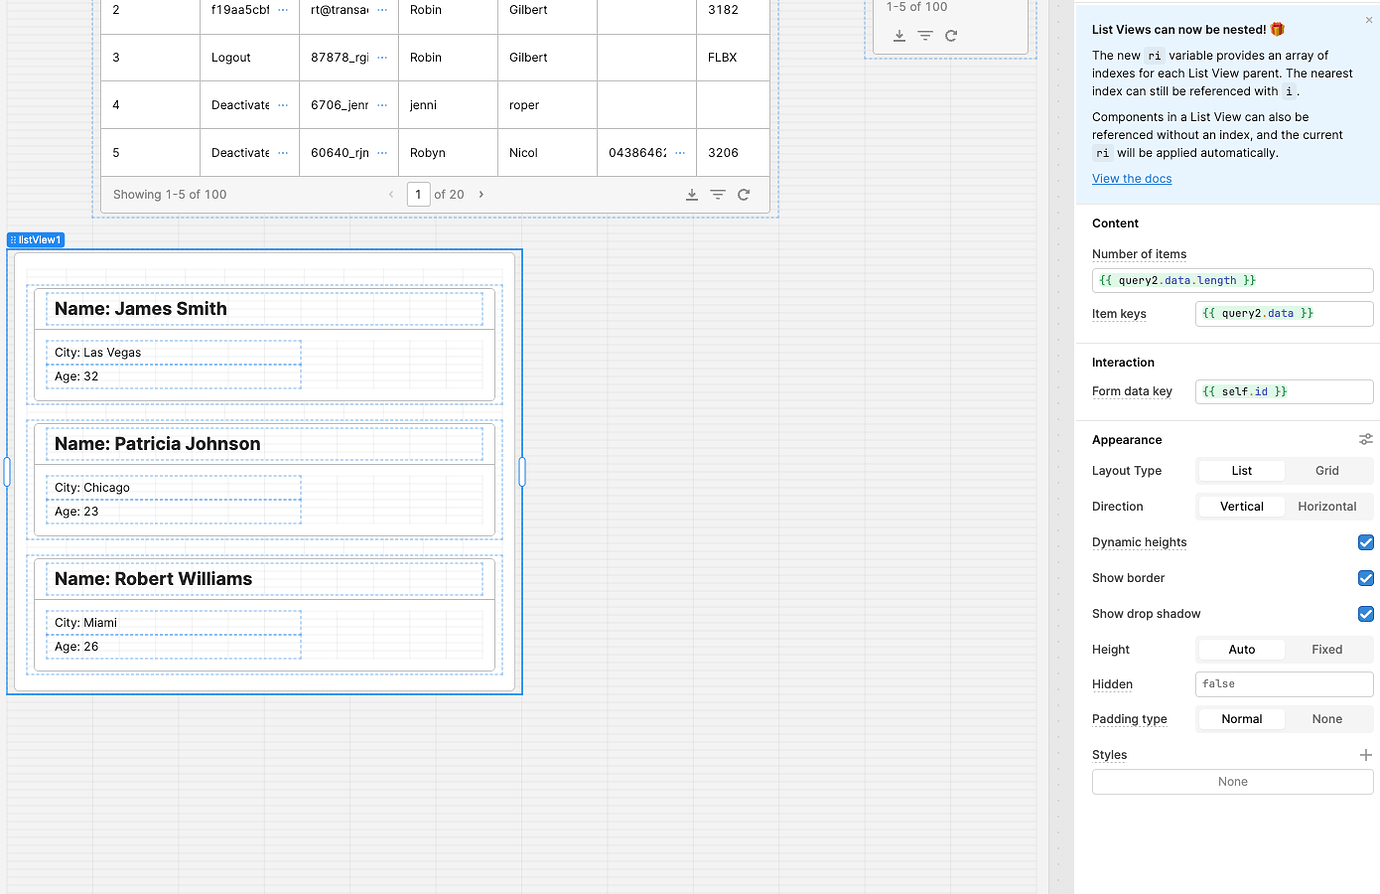The height and width of the screenshot is (894, 1380).
Task: Open Appearance advanced settings sliders icon
Action: [1366, 439]
